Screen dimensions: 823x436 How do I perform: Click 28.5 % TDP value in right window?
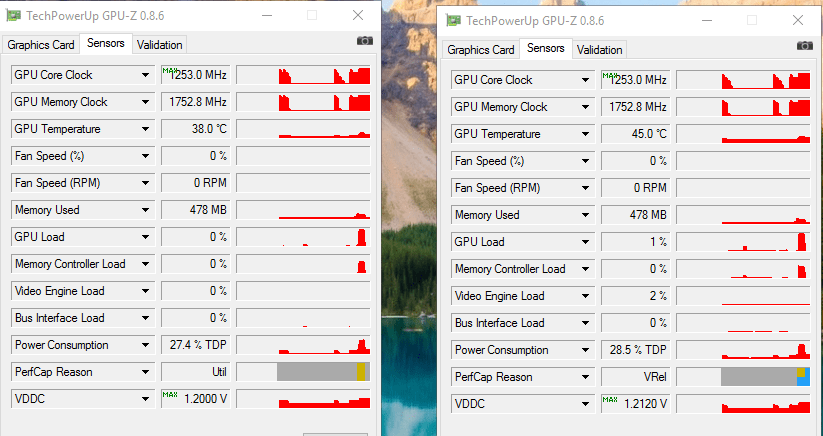[636, 350]
